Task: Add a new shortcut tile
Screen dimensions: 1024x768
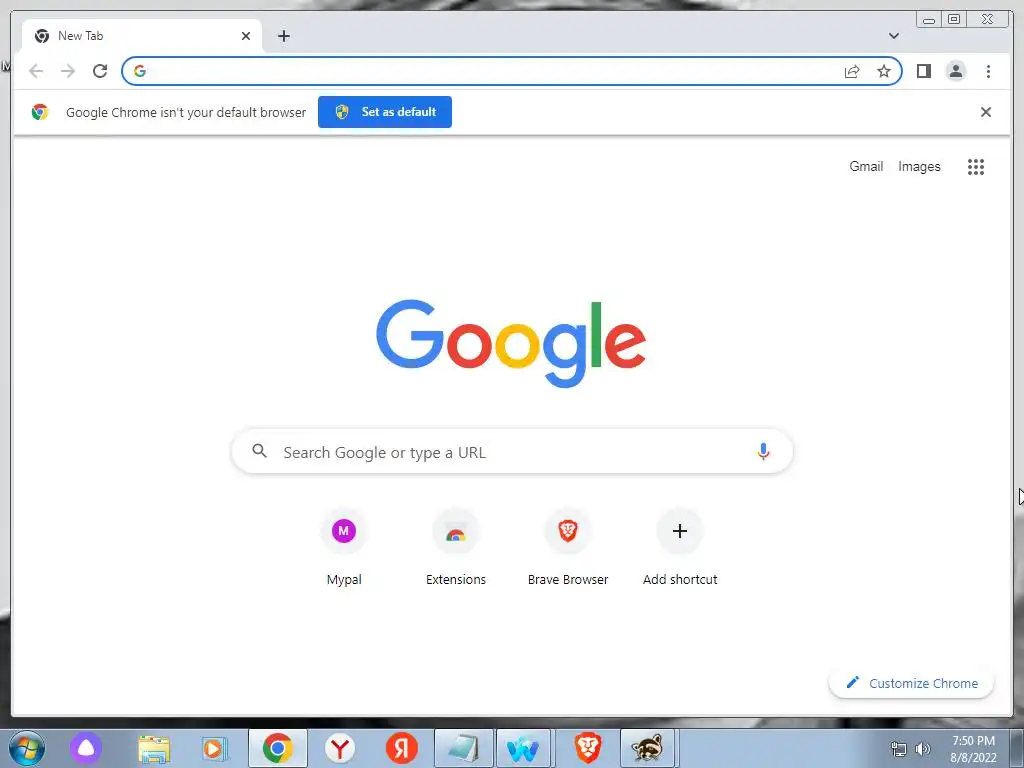Action: click(x=680, y=548)
